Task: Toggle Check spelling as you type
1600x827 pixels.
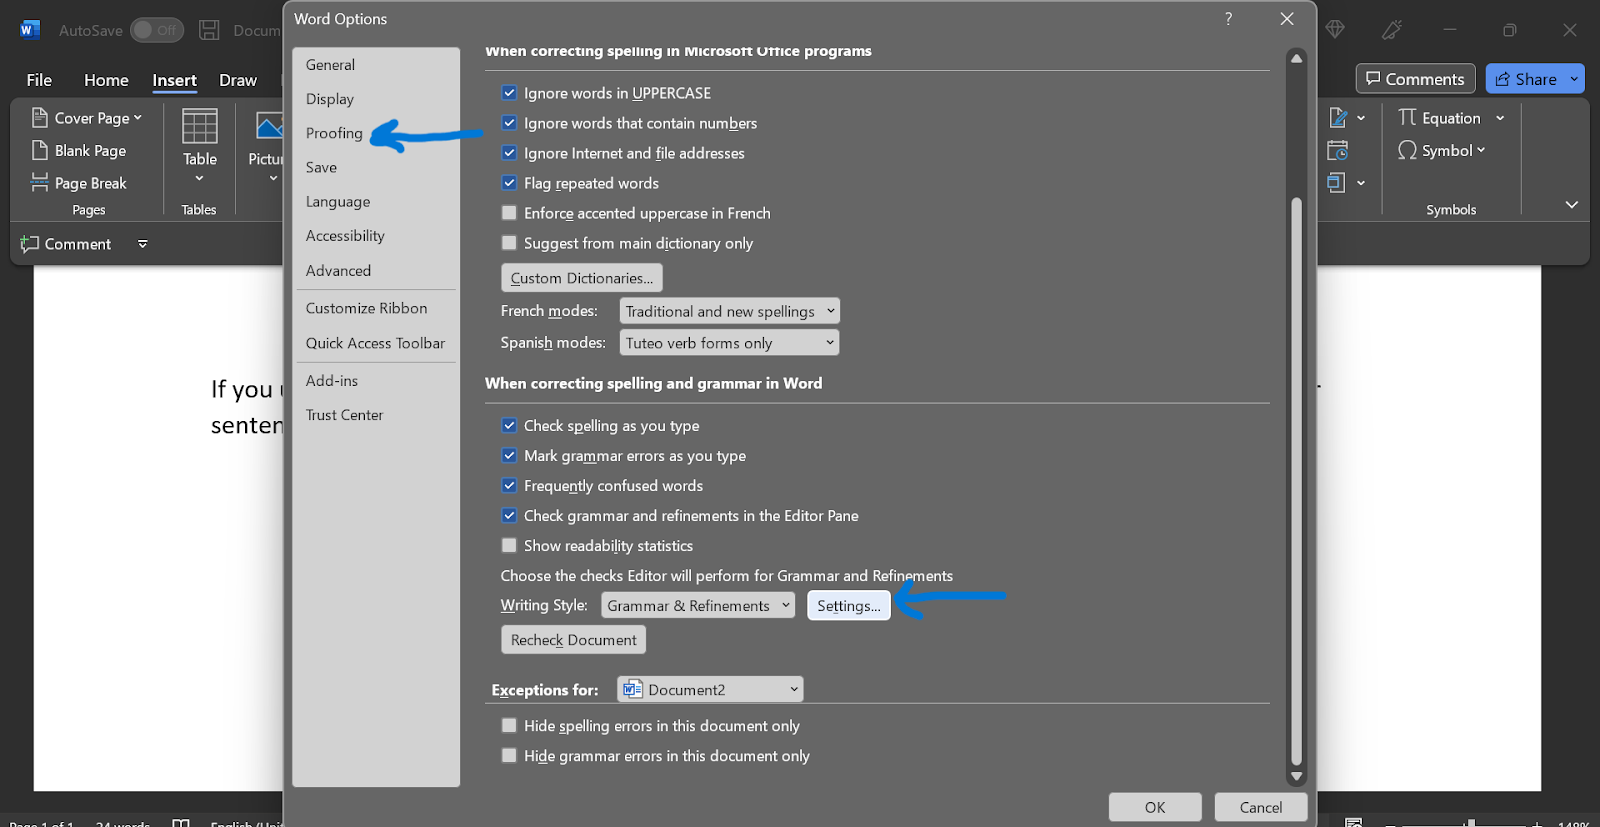Action: coord(509,426)
